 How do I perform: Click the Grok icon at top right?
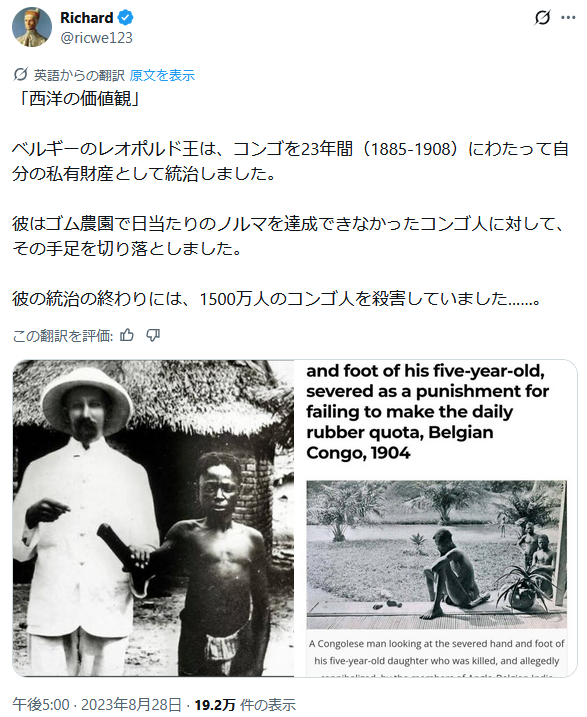click(x=542, y=18)
